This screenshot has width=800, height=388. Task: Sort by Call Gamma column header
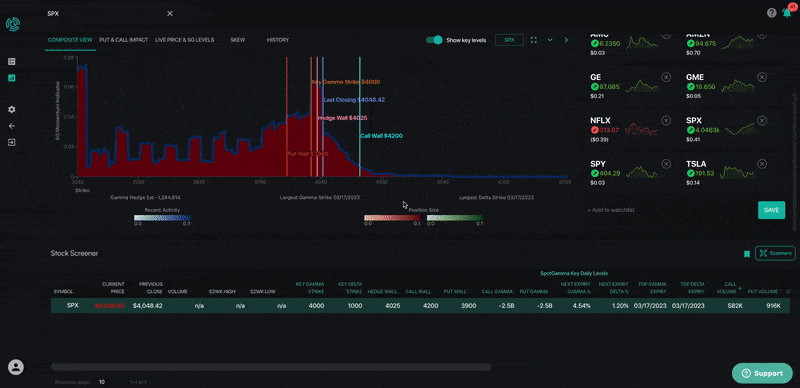[x=497, y=292]
